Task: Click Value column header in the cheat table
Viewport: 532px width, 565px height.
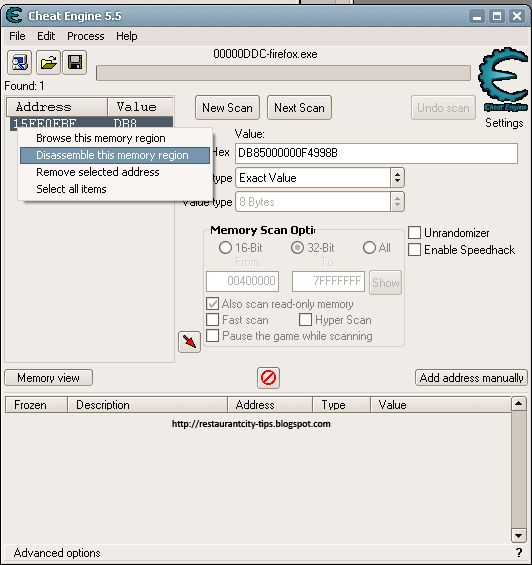Action: pyautogui.click(x=441, y=405)
